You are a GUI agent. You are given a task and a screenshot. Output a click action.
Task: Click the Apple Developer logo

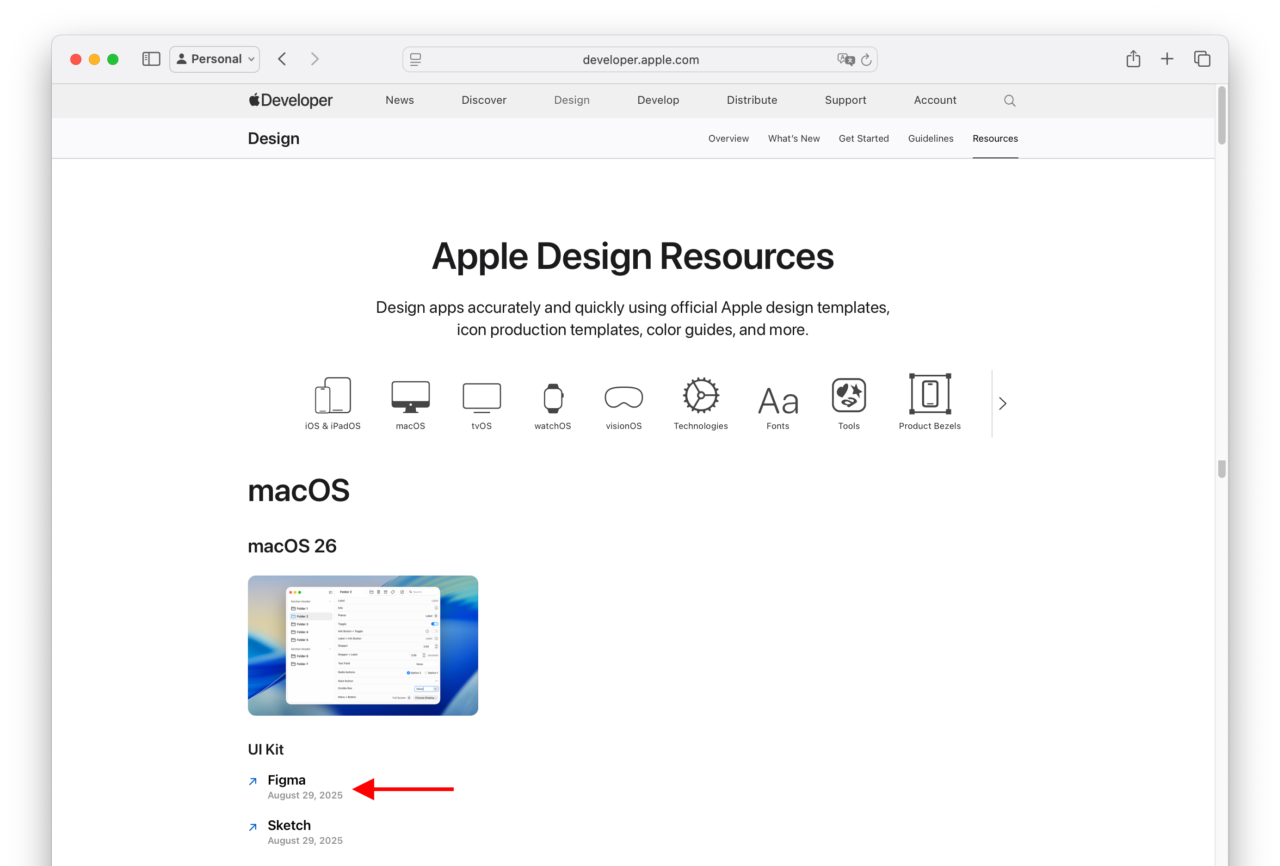290,100
